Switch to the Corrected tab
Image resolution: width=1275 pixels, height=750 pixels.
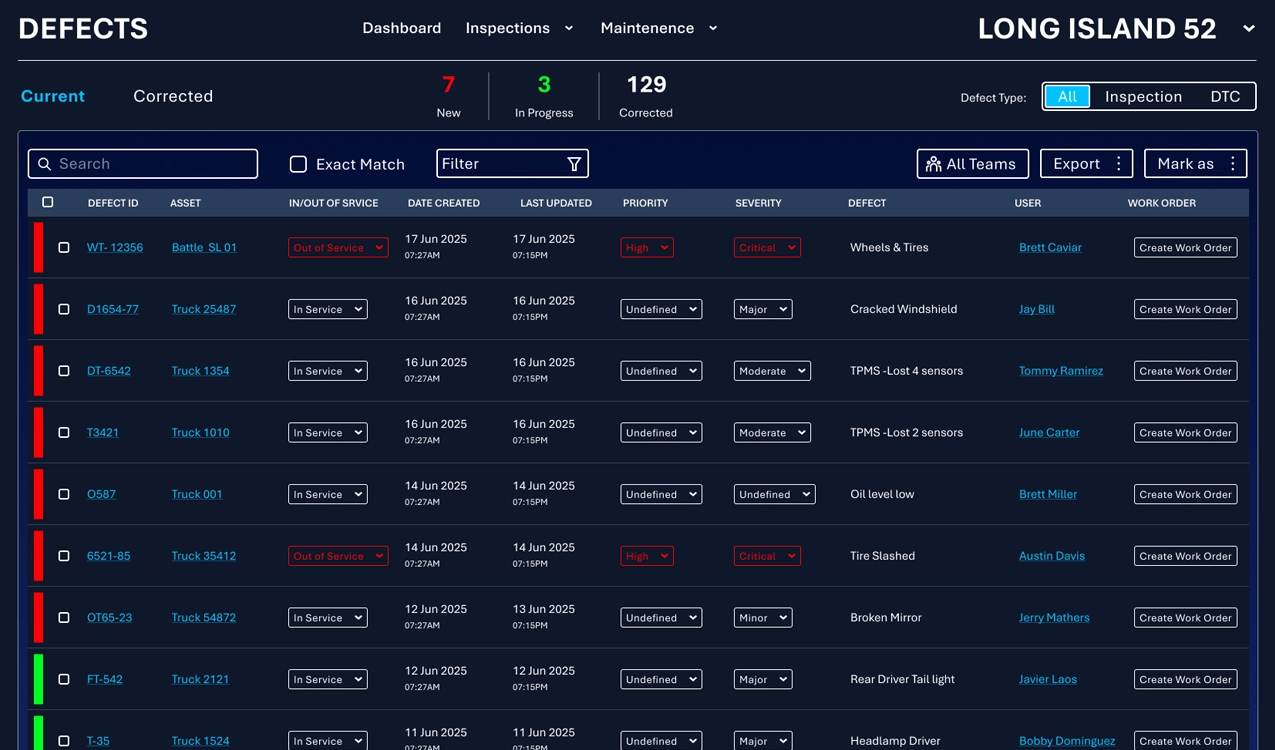click(173, 96)
